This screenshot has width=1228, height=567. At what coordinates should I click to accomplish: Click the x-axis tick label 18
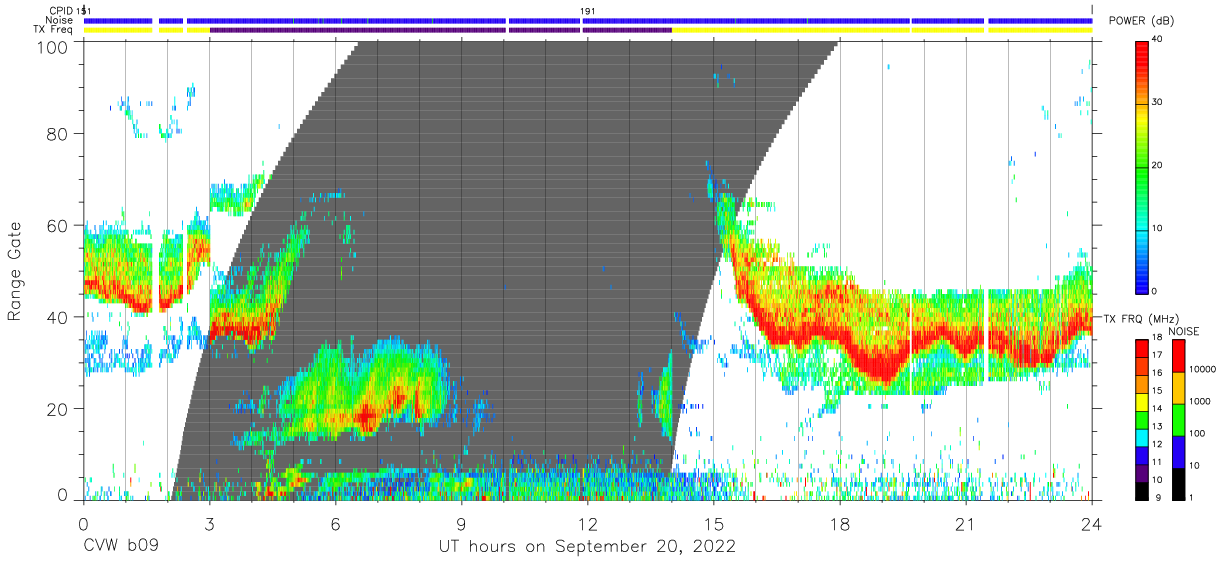pyautogui.click(x=840, y=524)
